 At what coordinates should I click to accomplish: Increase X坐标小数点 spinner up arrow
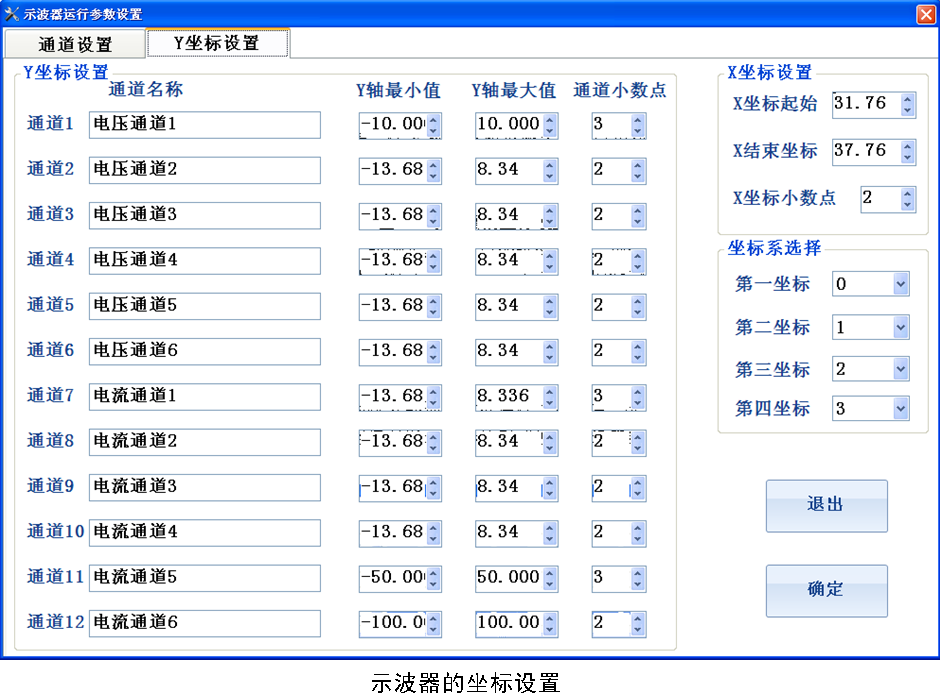(x=907, y=193)
